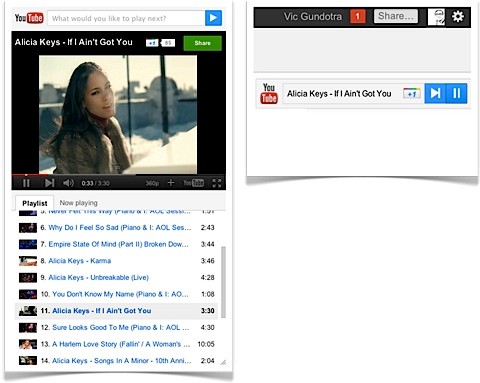The width and height of the screenshot is (480, 383).
Task: Open the 360p quality selector
Action: point(152,183)
